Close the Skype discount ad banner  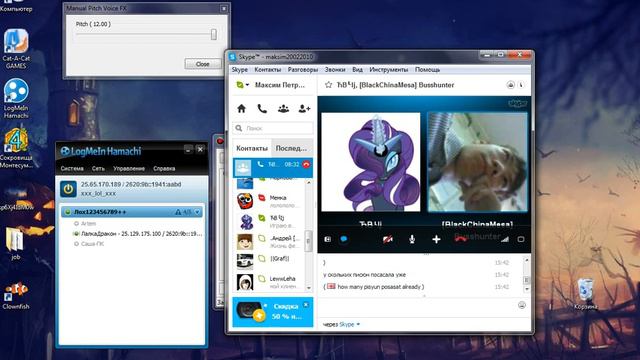pos(306,304)
